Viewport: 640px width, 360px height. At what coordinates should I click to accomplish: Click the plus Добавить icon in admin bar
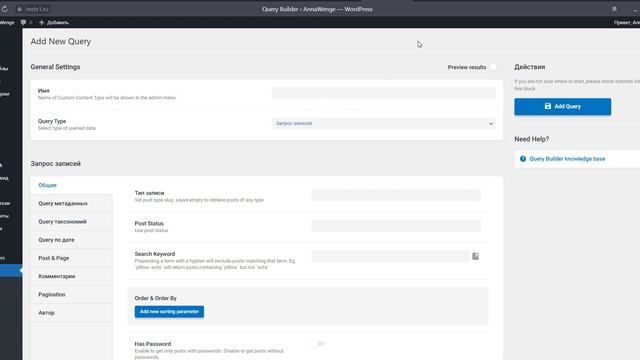pyautogui.click(x=41, y=22)
